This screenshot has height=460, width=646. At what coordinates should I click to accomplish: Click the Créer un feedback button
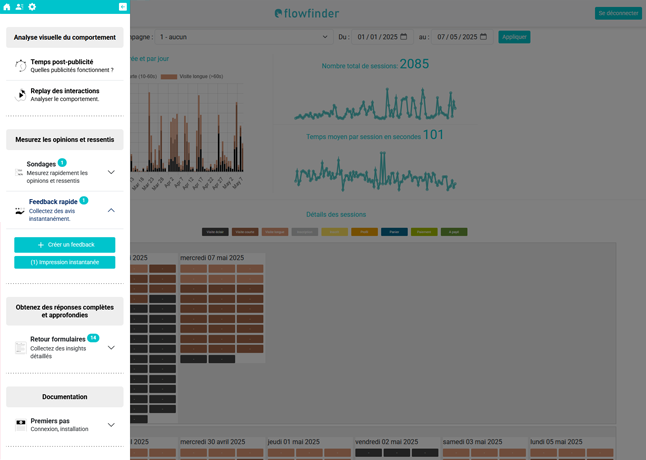click(x=65, y=245)
